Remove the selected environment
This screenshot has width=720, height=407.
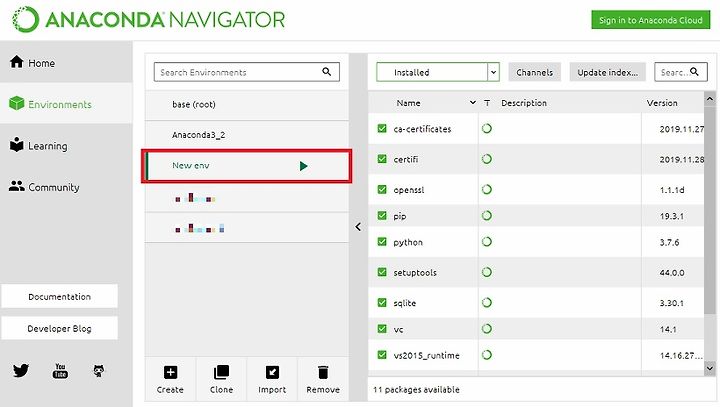coord(323,380)
